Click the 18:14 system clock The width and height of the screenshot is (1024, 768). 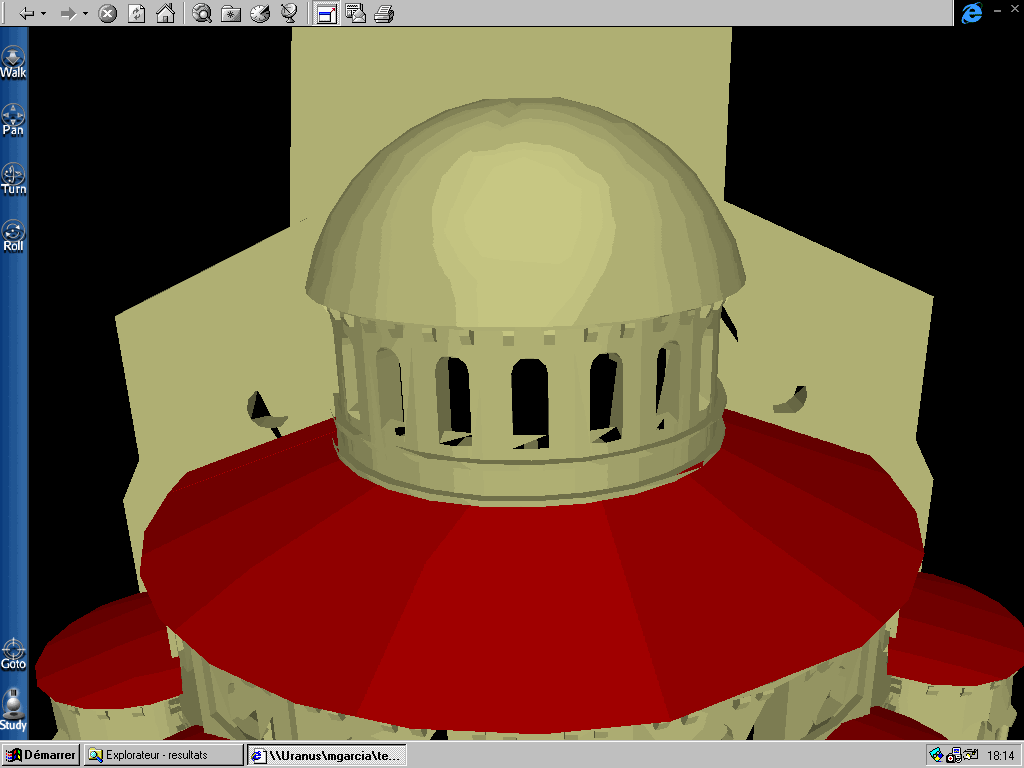click(1000, 756)
